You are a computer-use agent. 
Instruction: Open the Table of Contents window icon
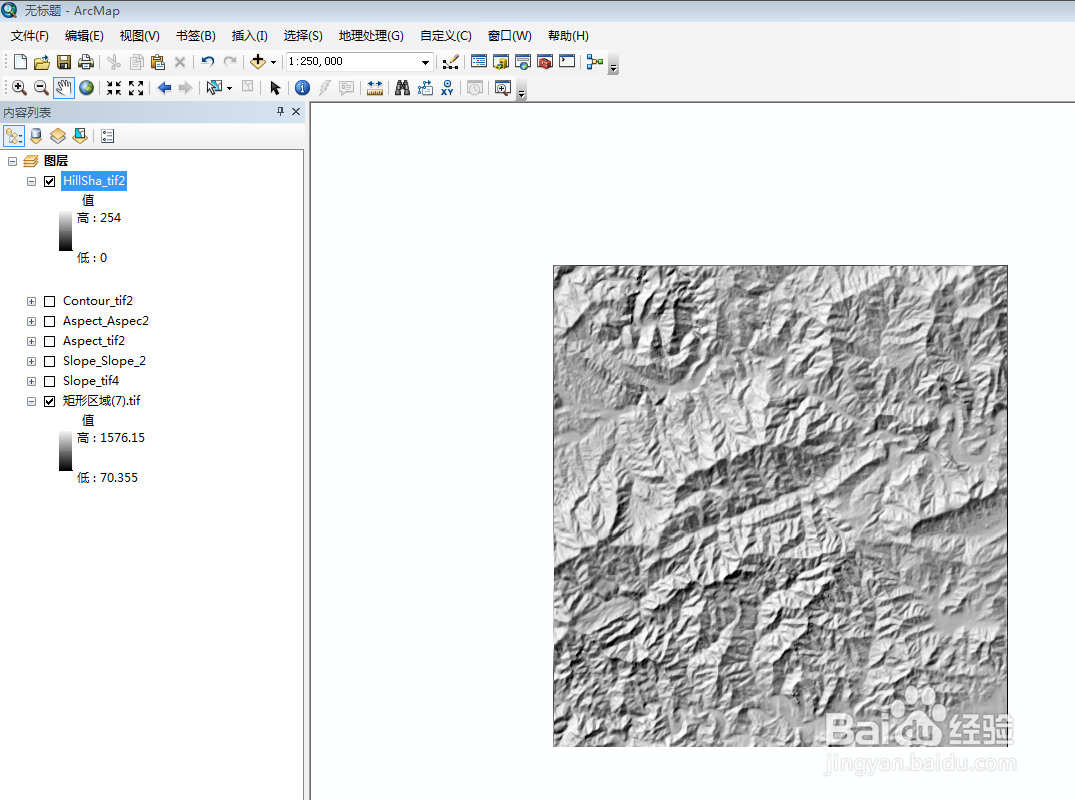pyautogui.click(x=479, y=62)
